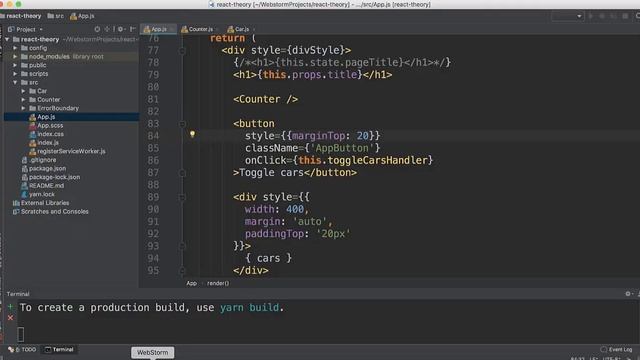Click the scroll-from-source target icon in the Project panel

click(97, 29)
